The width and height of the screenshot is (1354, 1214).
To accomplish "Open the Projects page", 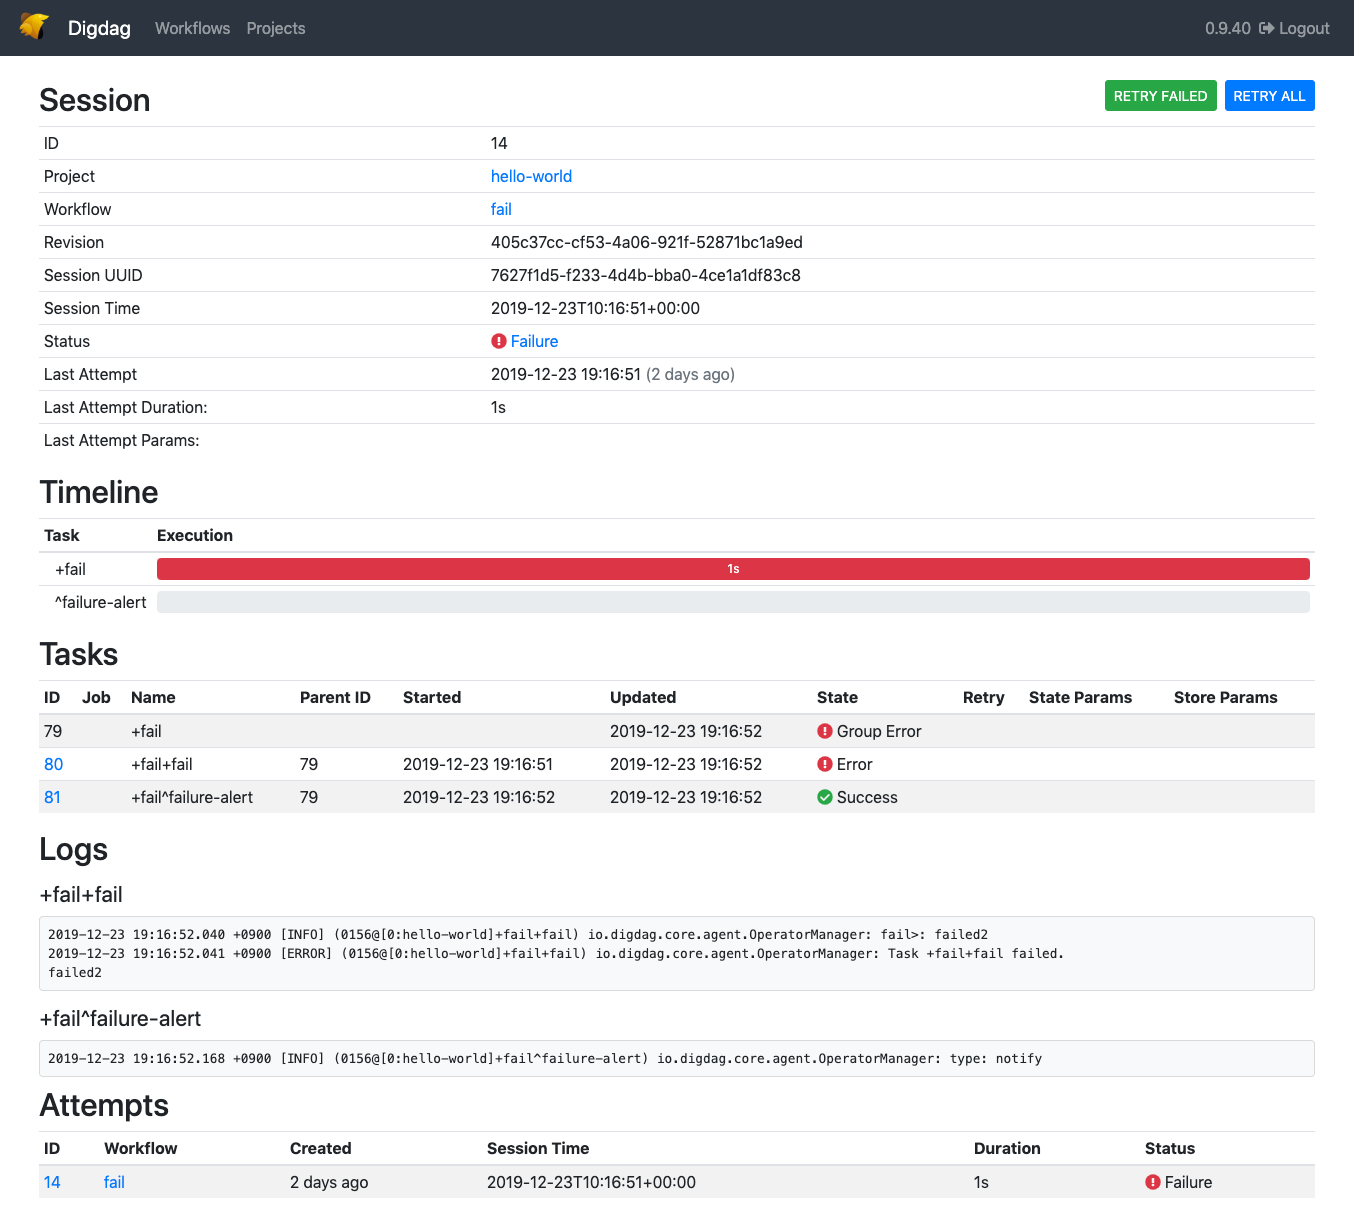I will tap(276, 28).
